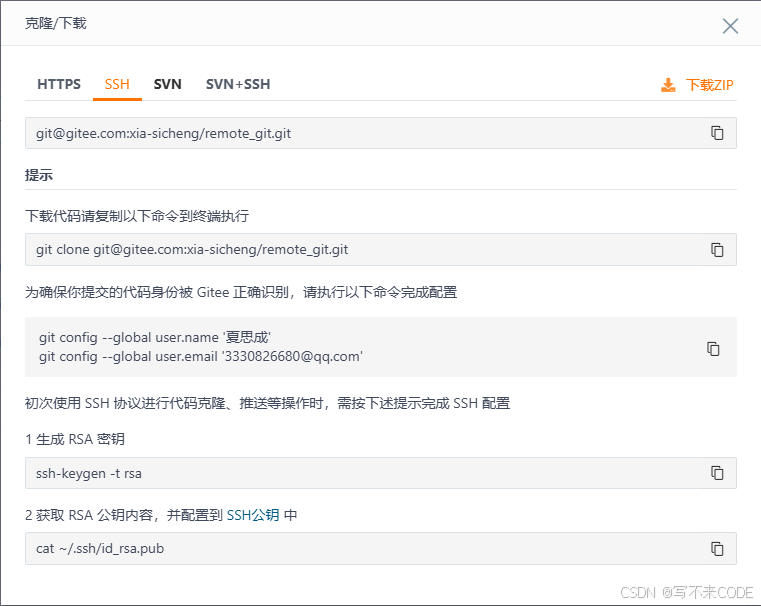Click the git@gitee.com repository URL field

tap(380, 133)
